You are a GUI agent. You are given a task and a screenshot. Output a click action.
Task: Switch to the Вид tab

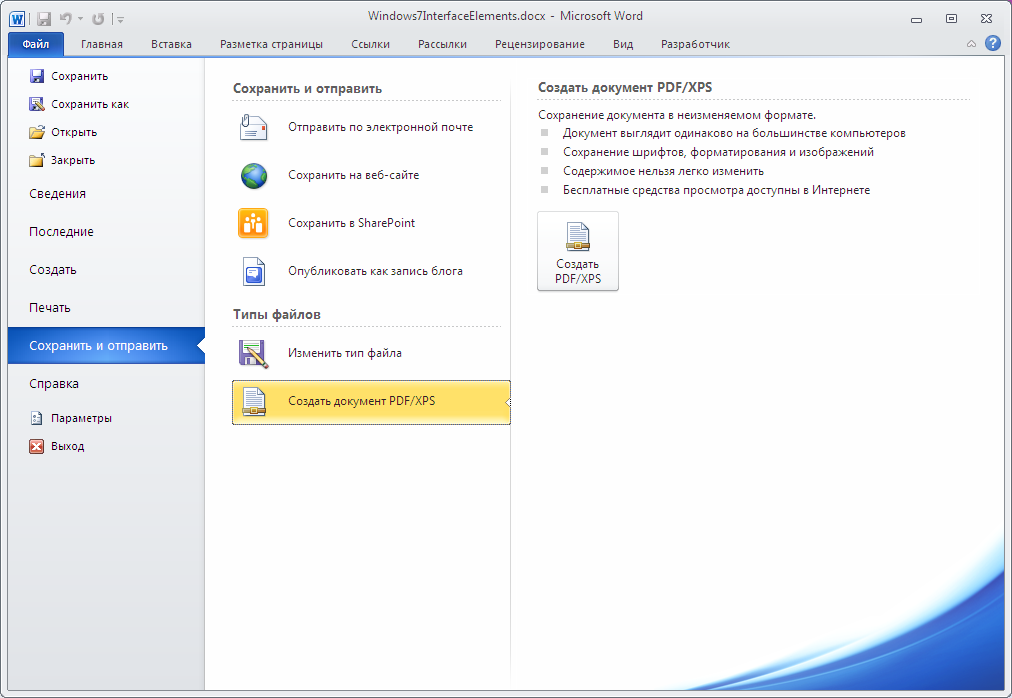[x=623, y=45]
